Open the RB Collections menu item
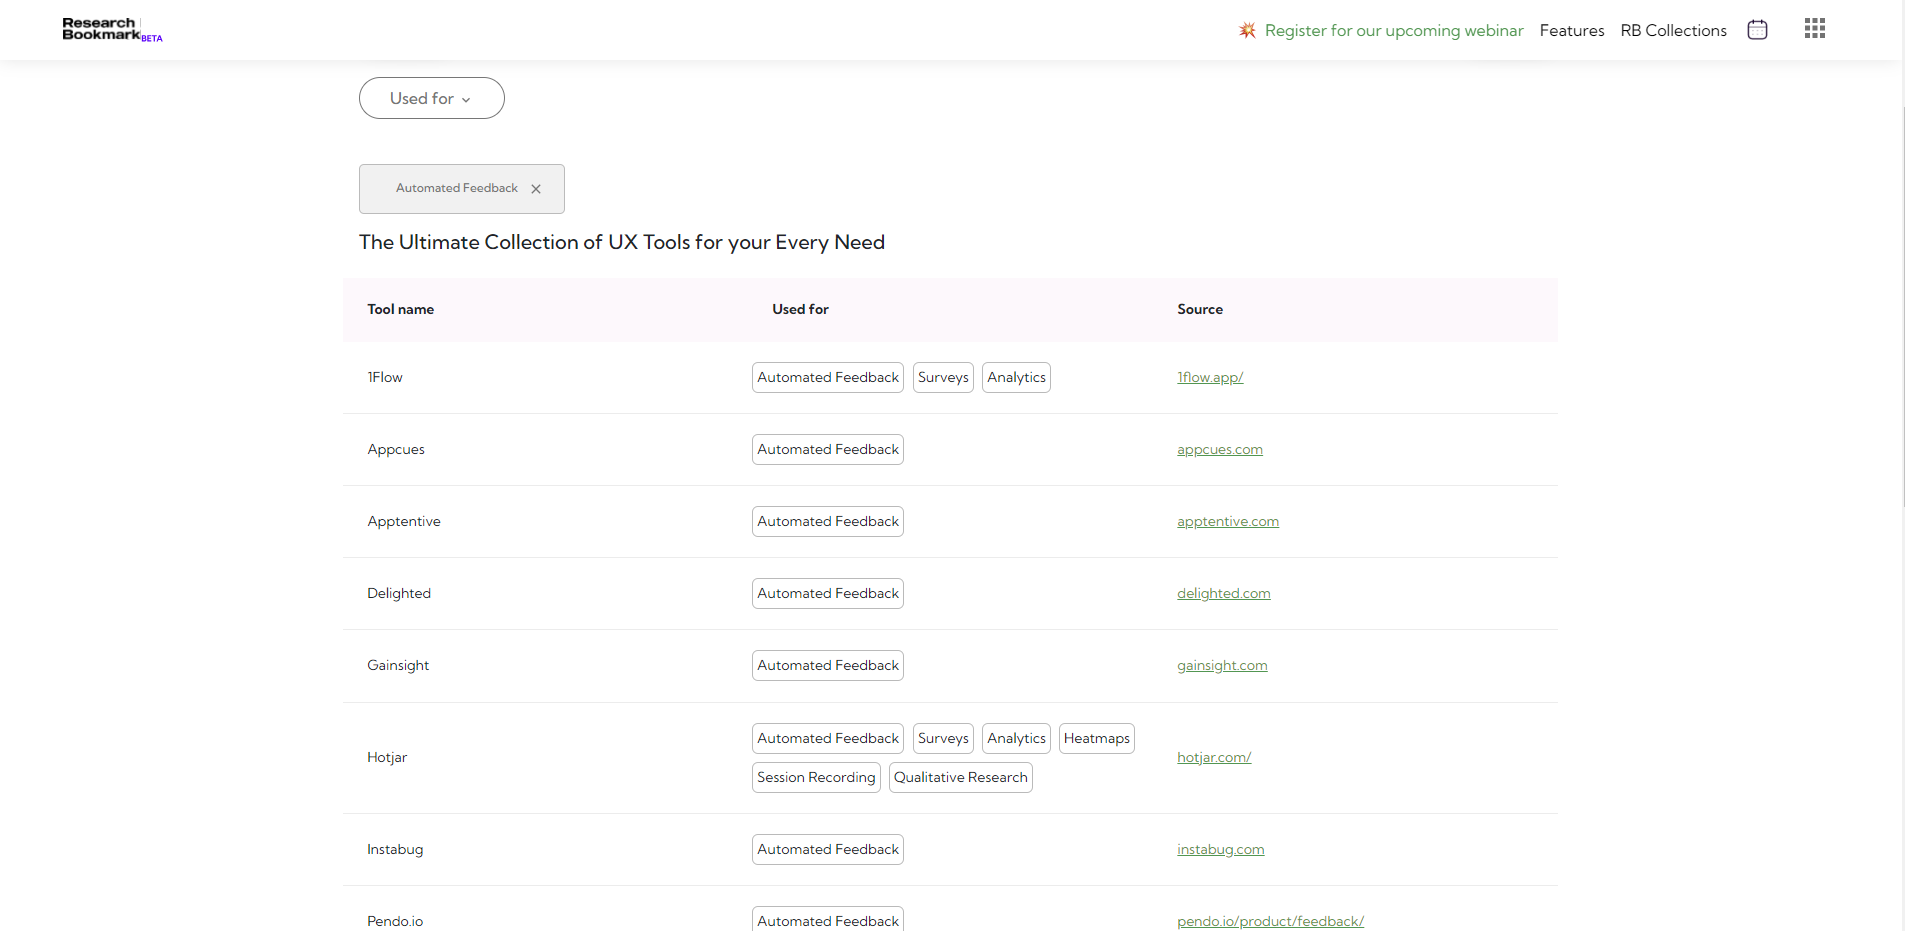The image size is (1905, 931). (x=1674, y=30)
